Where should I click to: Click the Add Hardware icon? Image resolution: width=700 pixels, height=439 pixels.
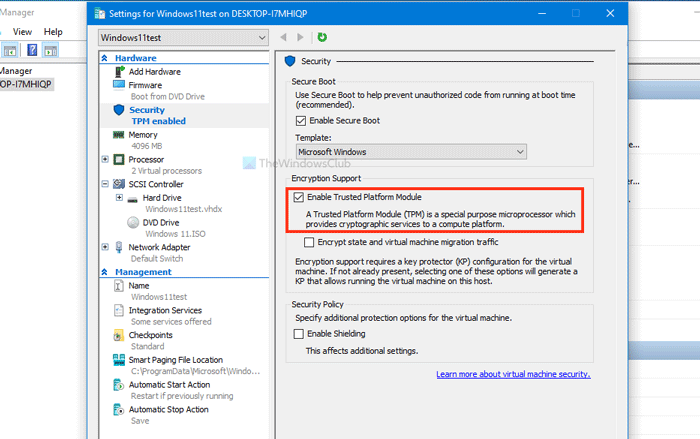(118, 72)
